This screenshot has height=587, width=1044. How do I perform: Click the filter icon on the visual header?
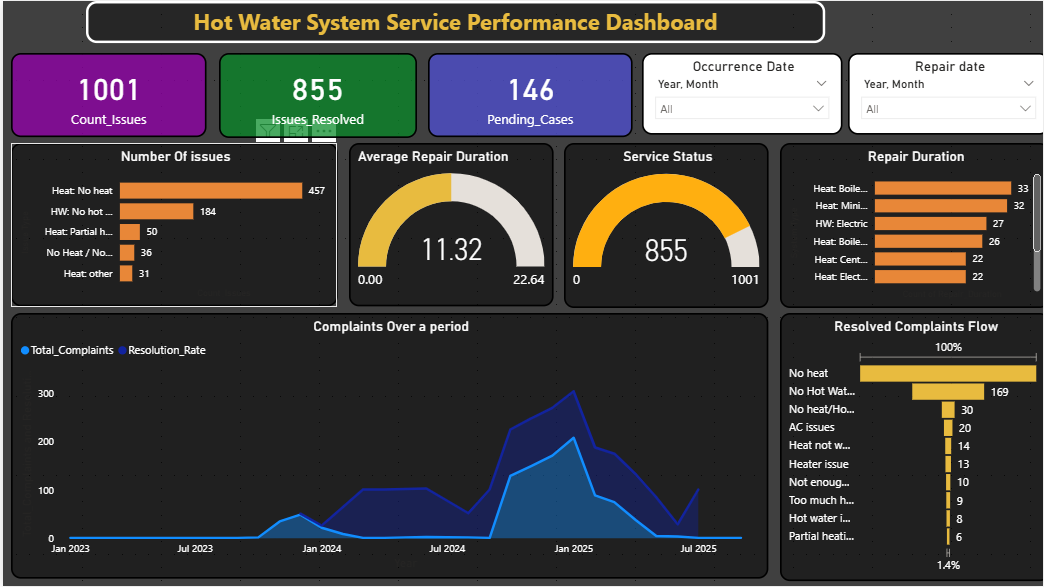pyautogui.click(x=268, y=130)
